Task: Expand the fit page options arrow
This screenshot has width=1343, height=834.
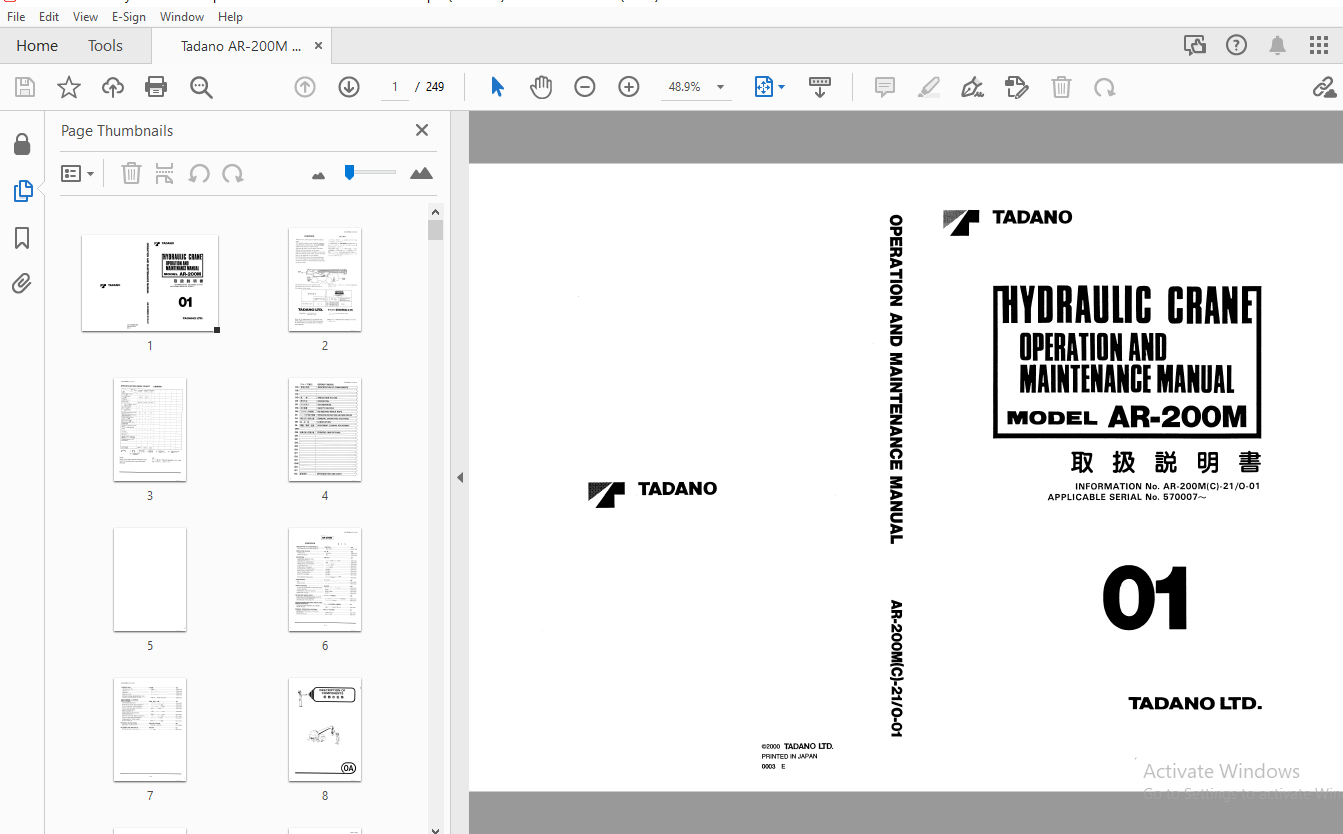Action: pos(782,87)
